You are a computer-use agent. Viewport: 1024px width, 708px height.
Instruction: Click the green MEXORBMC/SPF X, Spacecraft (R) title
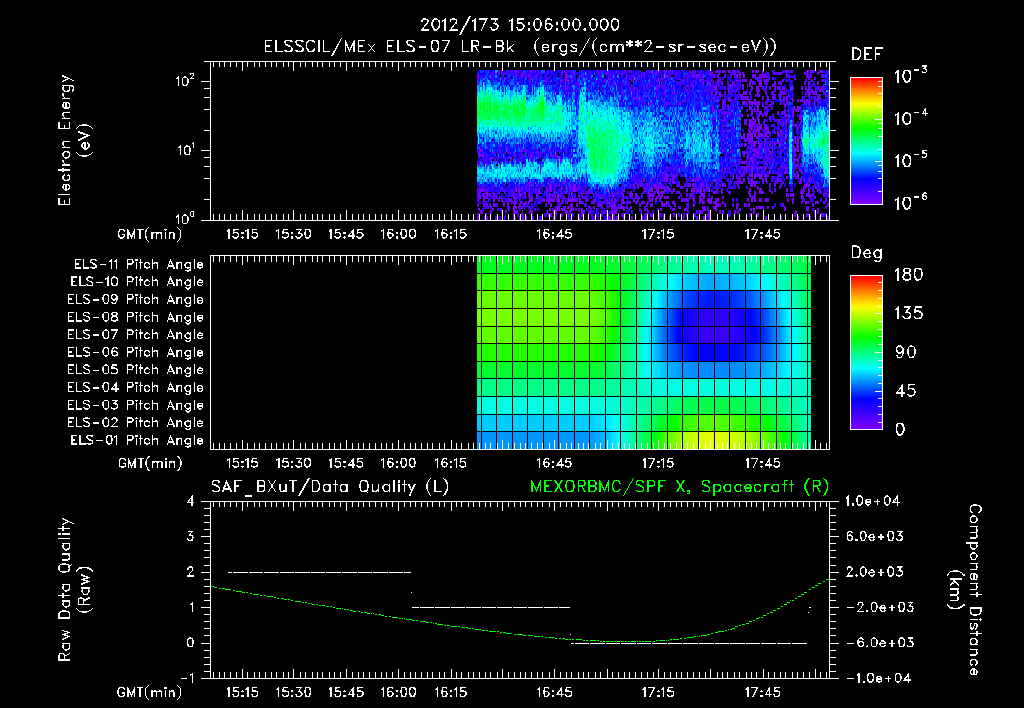point(679,487)
